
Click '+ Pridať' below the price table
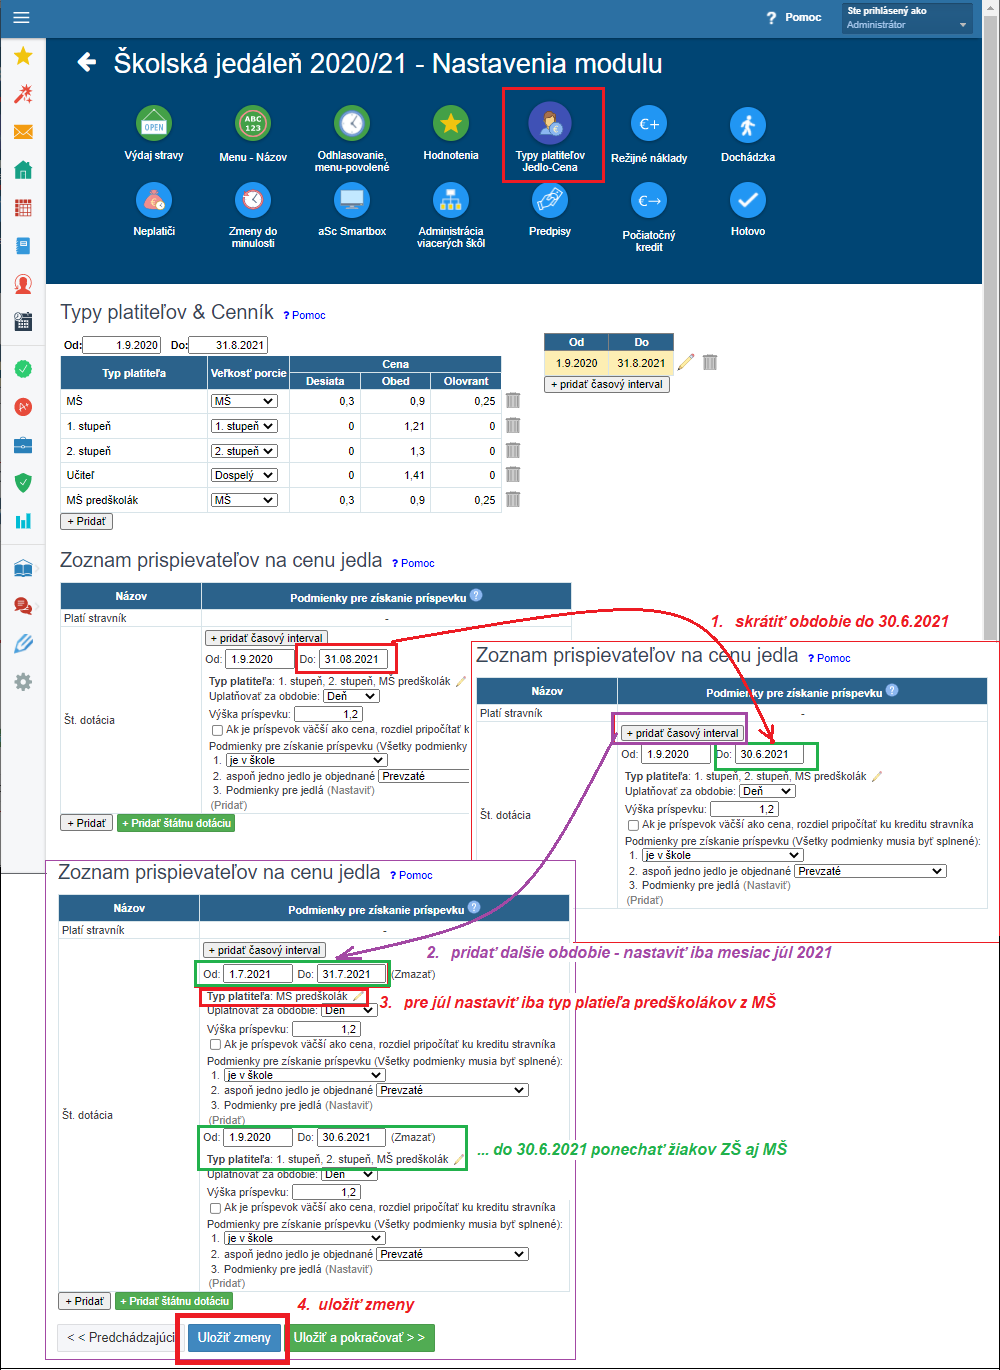87,522
